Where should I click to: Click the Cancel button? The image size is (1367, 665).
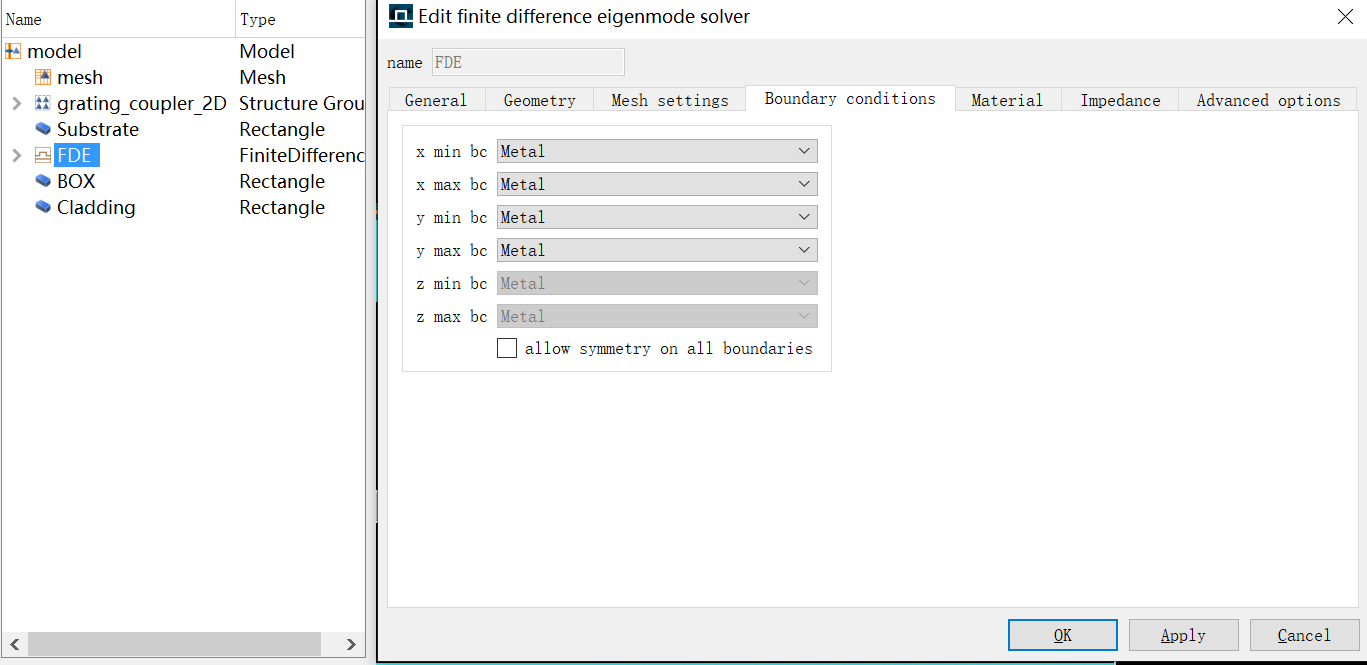[x=1304, y=635]
